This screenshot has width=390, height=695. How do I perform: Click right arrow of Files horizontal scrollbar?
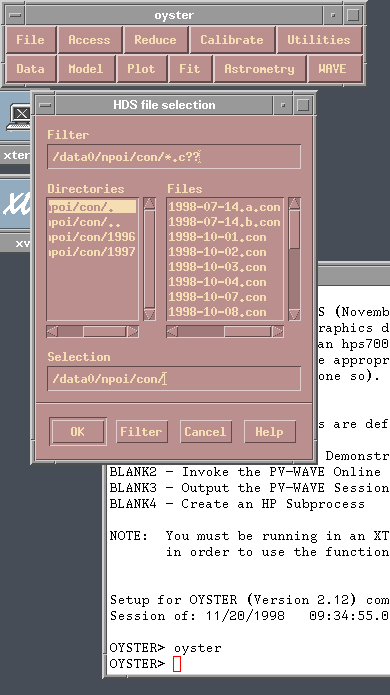(x=278, y=332)
